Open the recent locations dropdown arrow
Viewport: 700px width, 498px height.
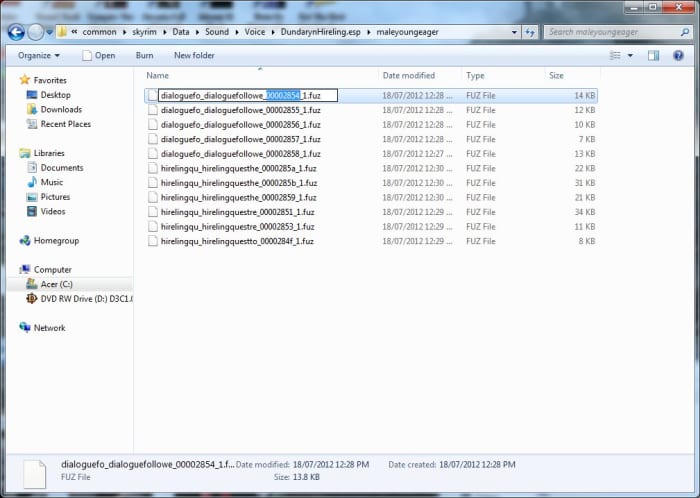click(49, 32)
